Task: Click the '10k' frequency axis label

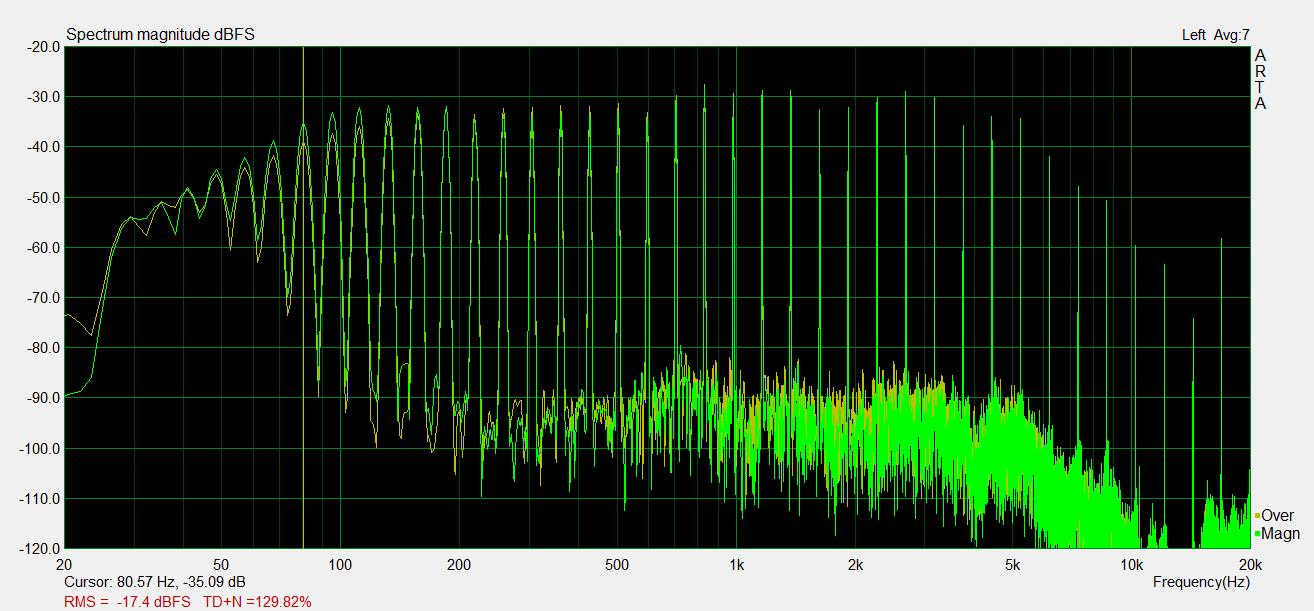Action: pyautogui.click(x=1131, y=564)
